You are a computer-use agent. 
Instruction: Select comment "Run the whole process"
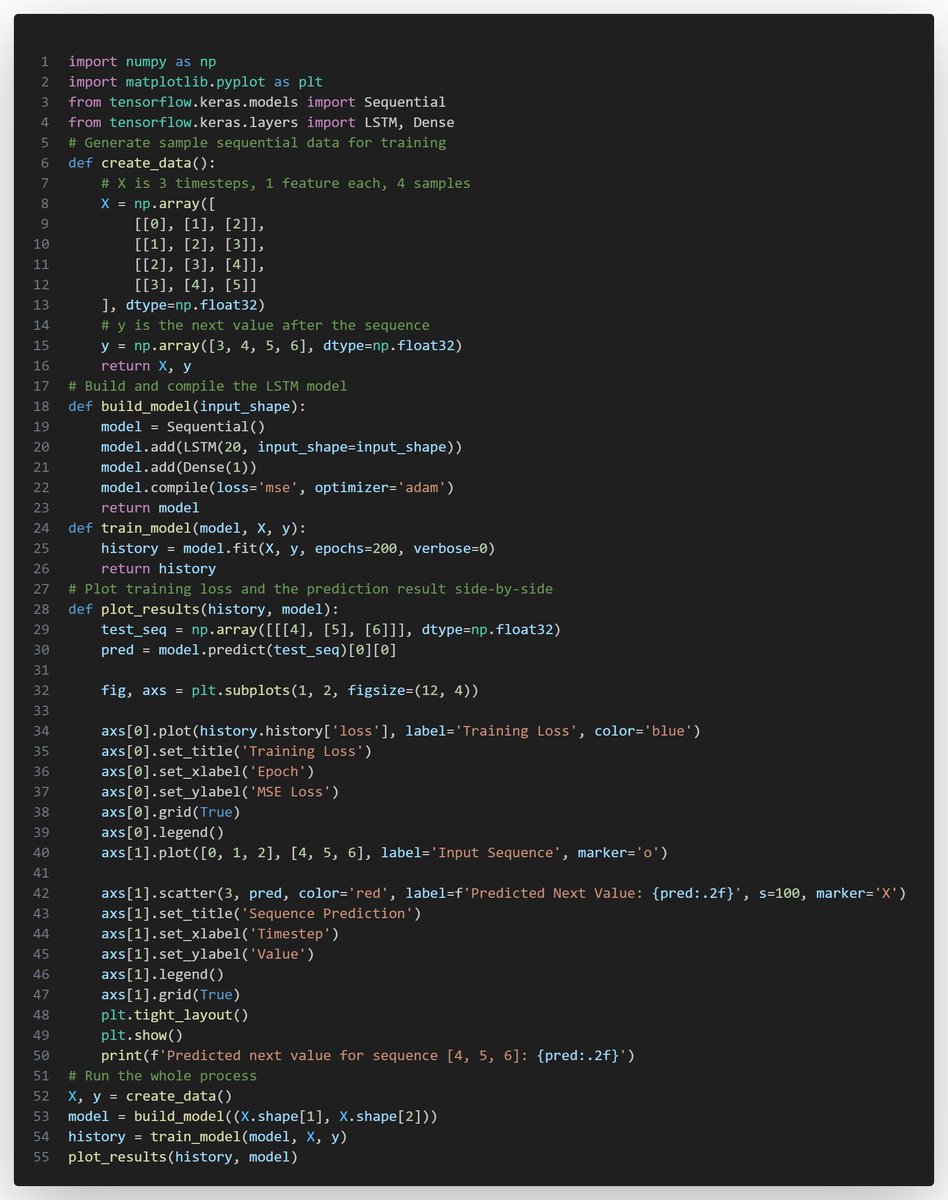pyautogui.click(x=162, y=1075)
